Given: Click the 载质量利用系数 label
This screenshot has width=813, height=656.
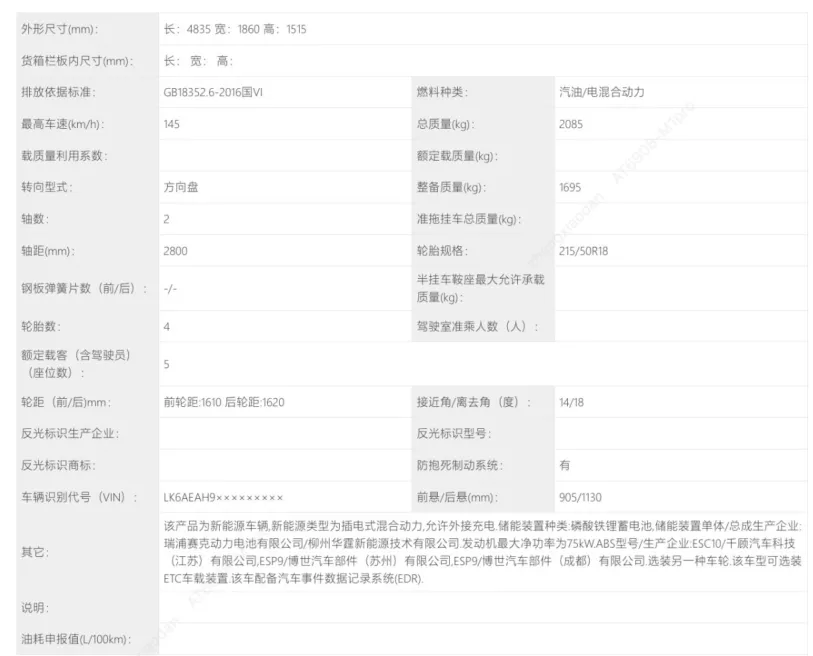Looking at the screenshot, I should coord(64,156).
